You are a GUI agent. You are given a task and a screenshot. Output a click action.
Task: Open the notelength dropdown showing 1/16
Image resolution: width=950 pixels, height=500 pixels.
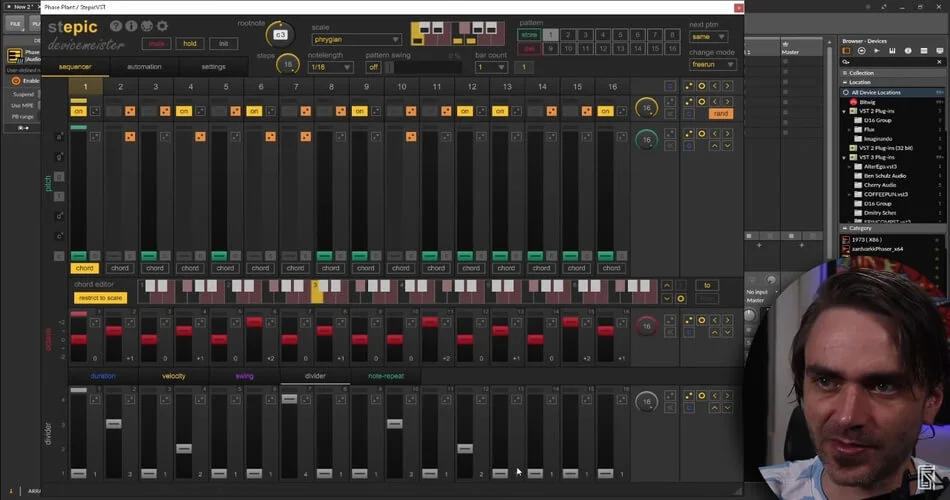330,67
